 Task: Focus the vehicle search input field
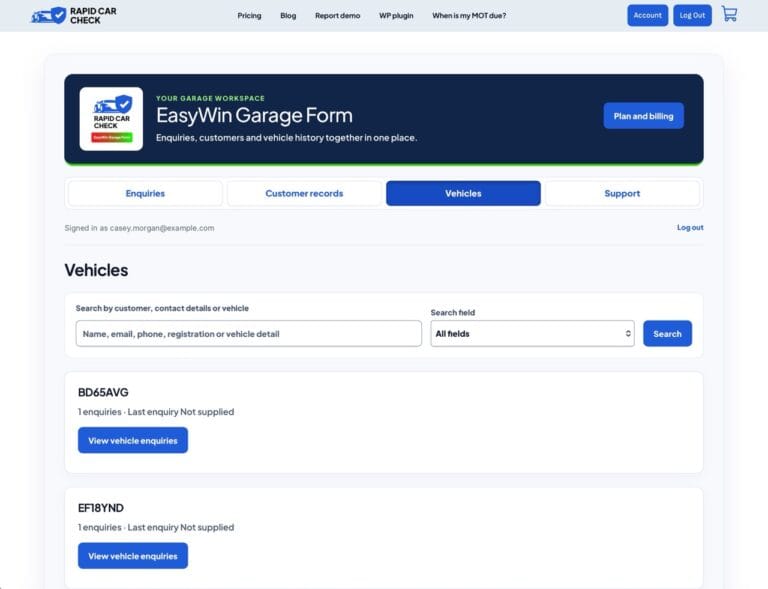[249, 334]
